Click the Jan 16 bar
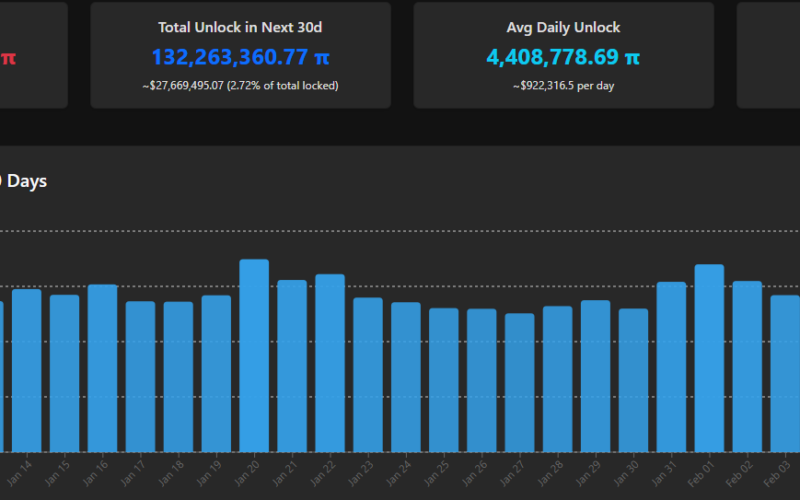 [102, 367]
